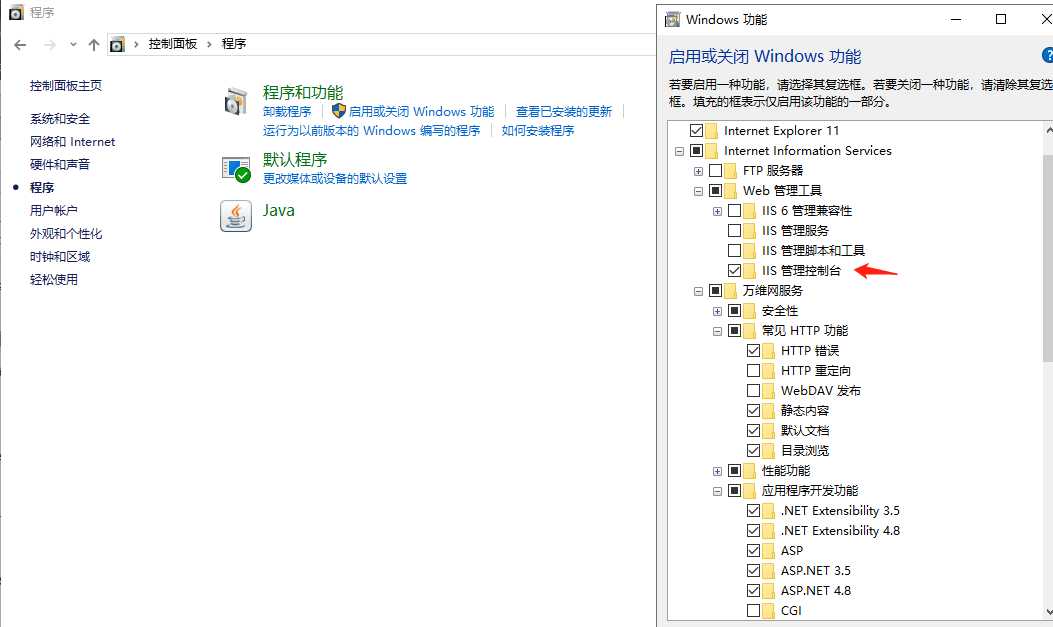Collapse 万维网服务 tree node

(x=698, y=291)
